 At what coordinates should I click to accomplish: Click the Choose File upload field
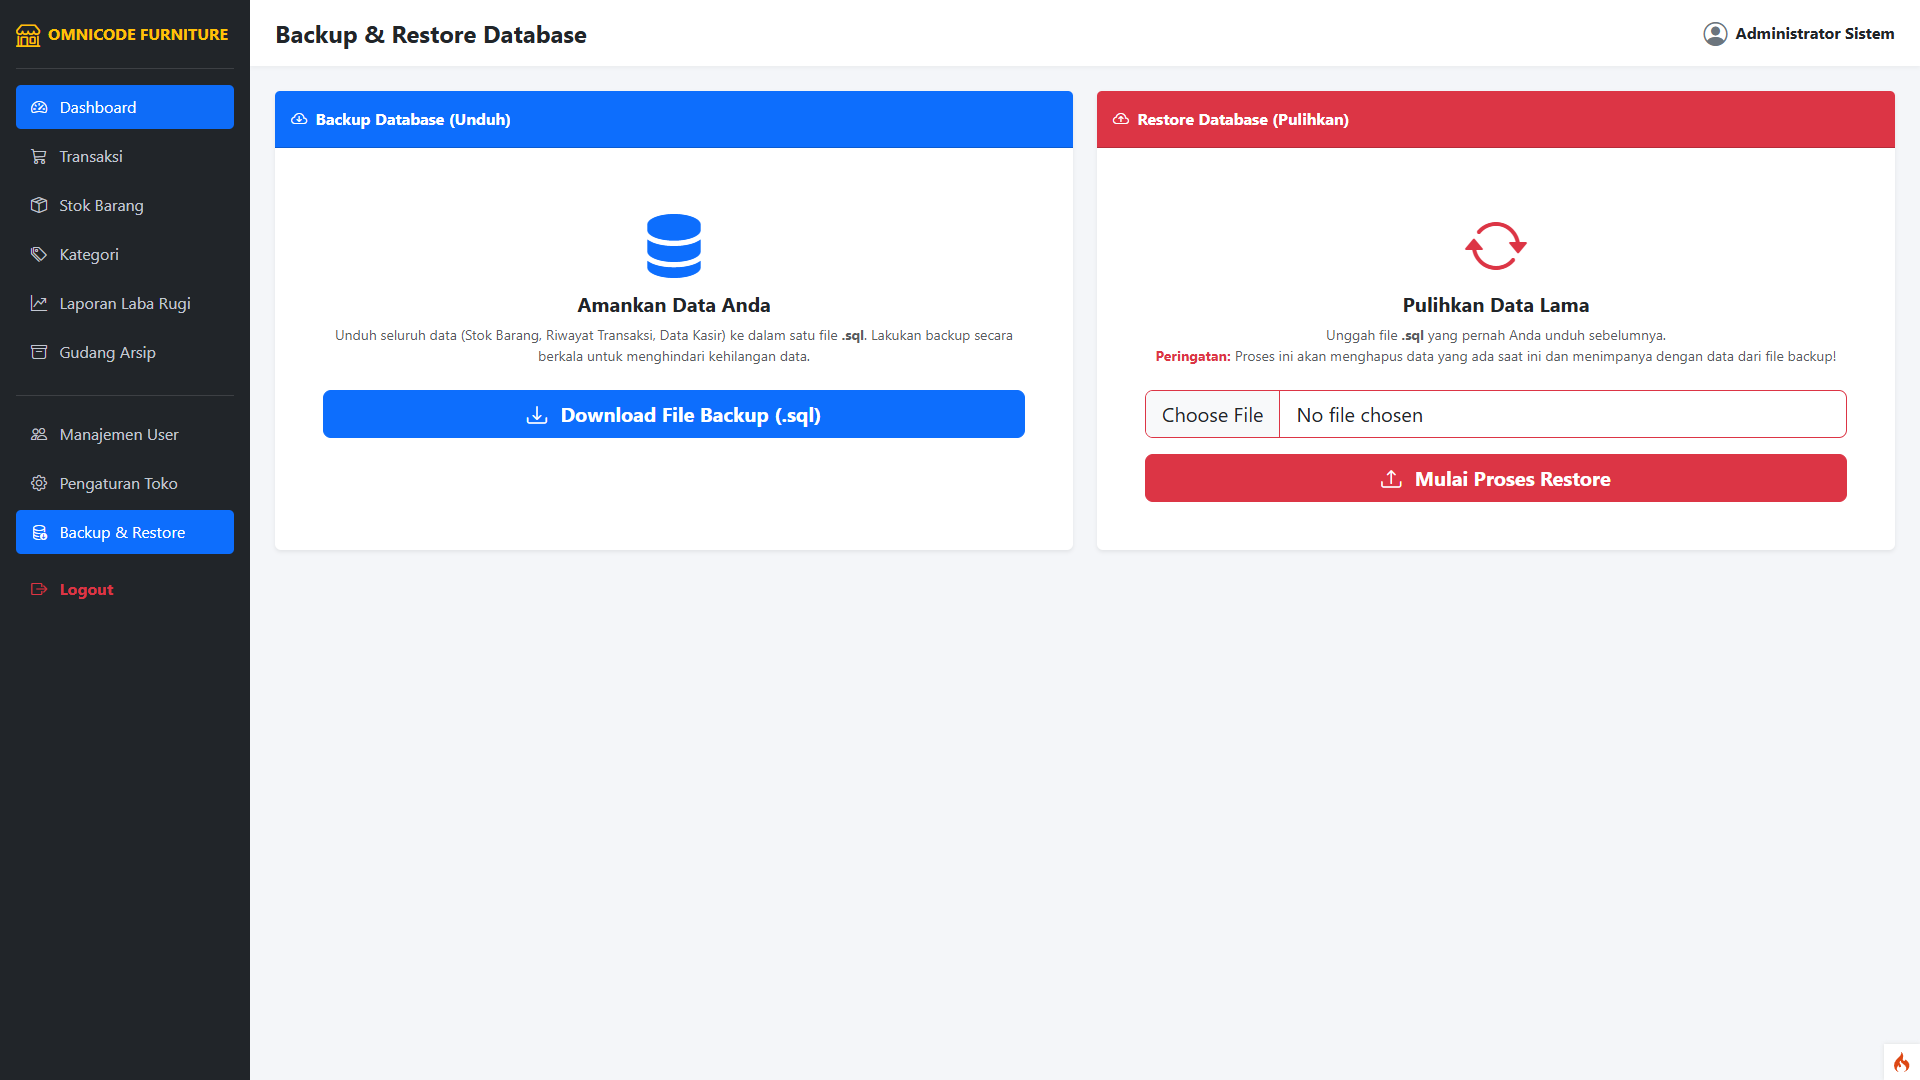[x=1212, y=415]
